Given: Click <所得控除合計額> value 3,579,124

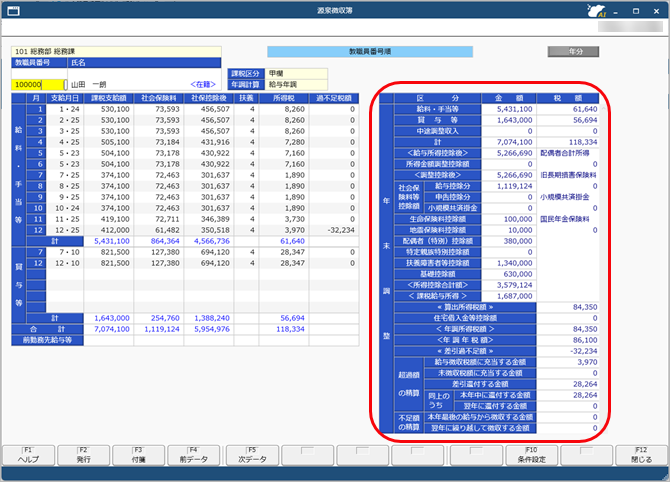Looking at the screenshot, I should pos(509,285).
